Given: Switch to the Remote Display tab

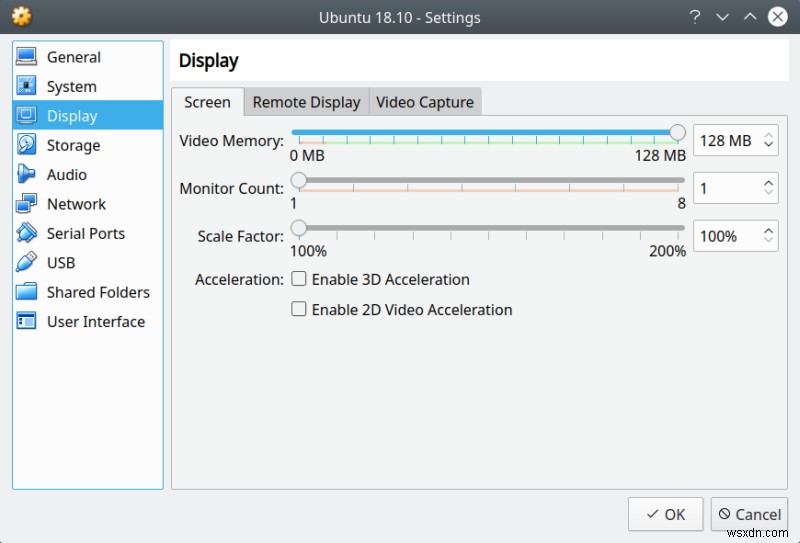Looking at the screenshot, I should [x=307, y=102].
